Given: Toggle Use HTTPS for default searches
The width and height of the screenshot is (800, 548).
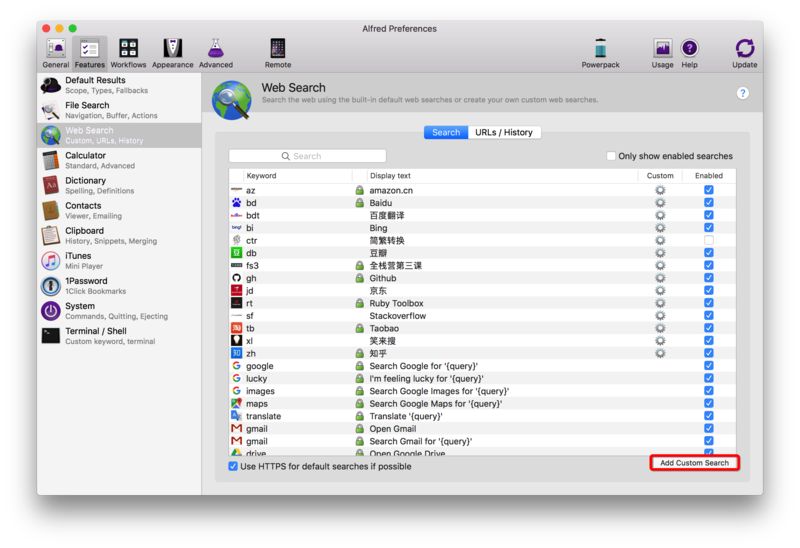Looking at the screenshot, I should pos(233,466).
